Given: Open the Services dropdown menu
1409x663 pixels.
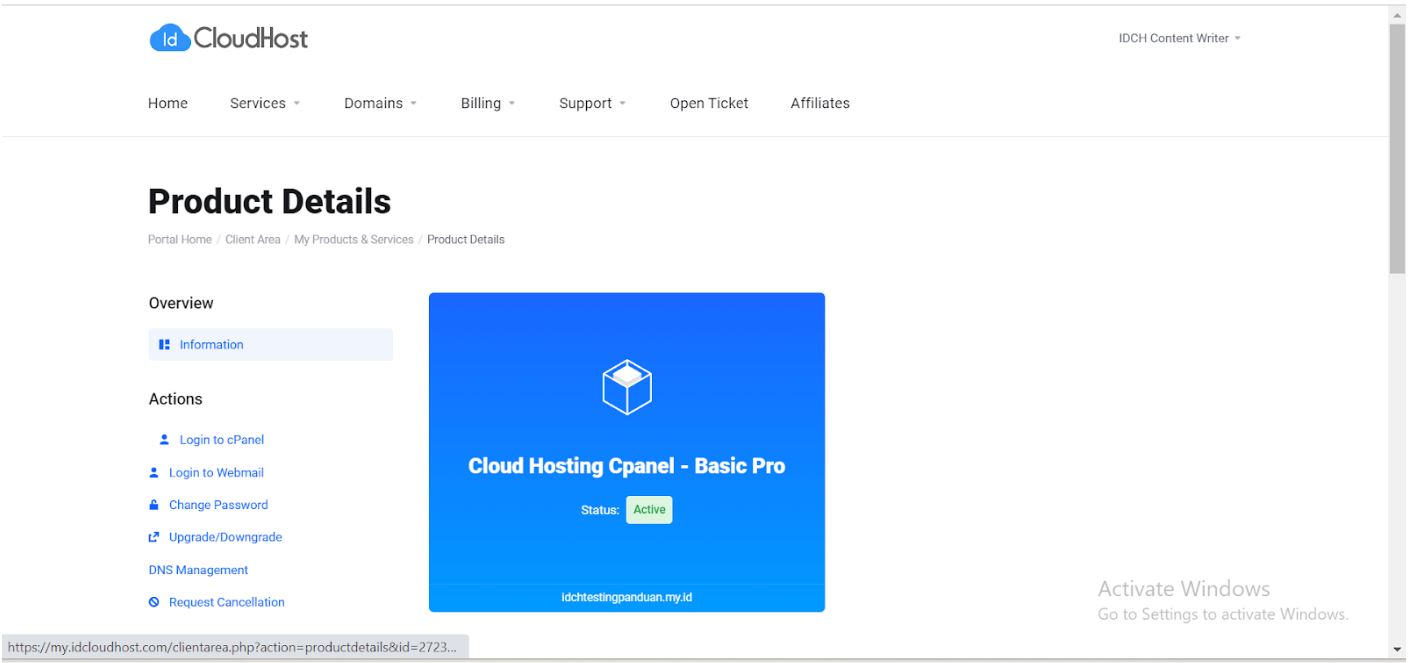Looking at the screenshot, I should click(264, 103).
